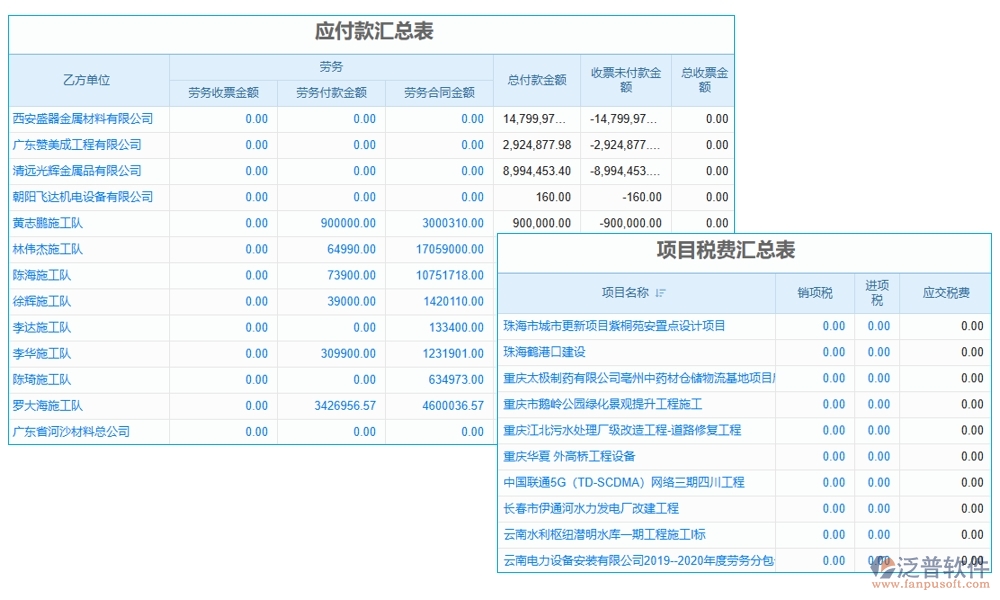Select the 销项税 column header
1000x600 pixels.
pyautogui.click(x=816, y=291)
